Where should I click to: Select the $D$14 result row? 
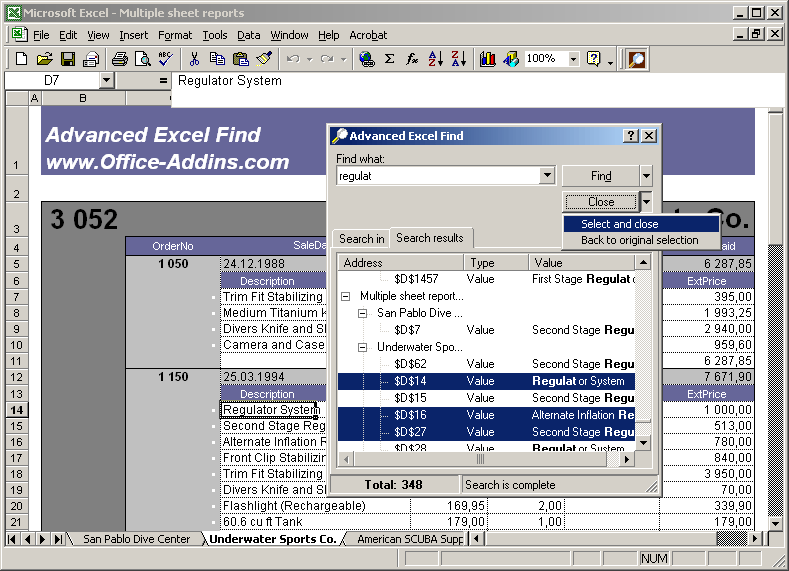(x=486, y=381)
